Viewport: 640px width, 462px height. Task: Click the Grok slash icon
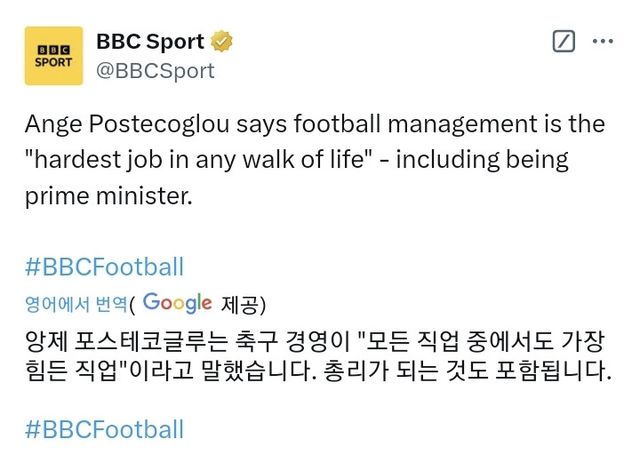(564, 42)
